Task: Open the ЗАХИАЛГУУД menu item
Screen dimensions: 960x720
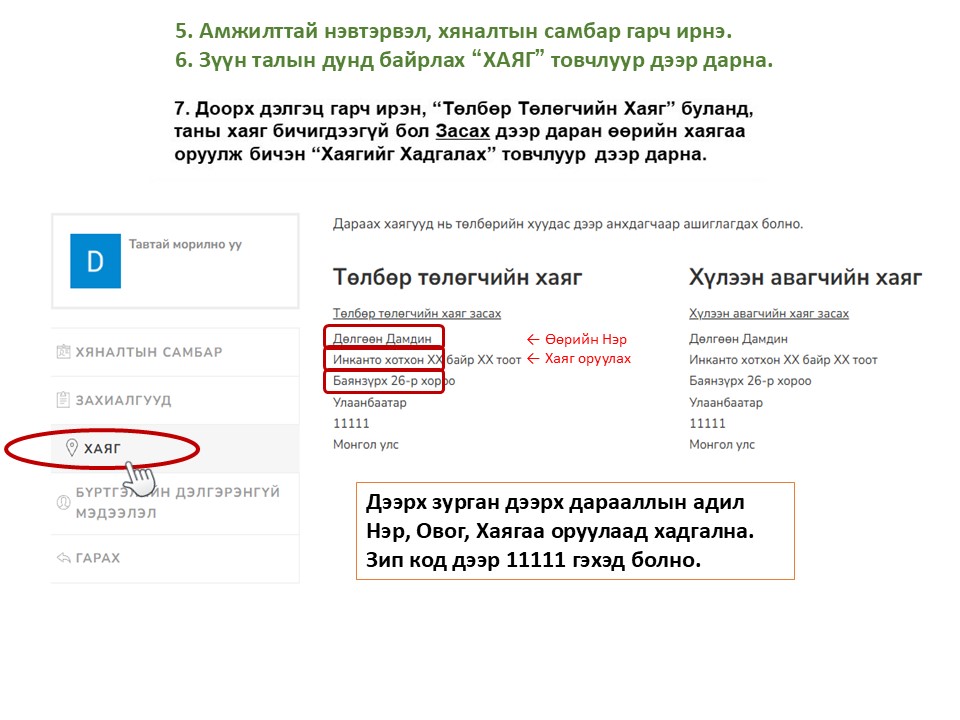Action: click(x=123, y=400)
